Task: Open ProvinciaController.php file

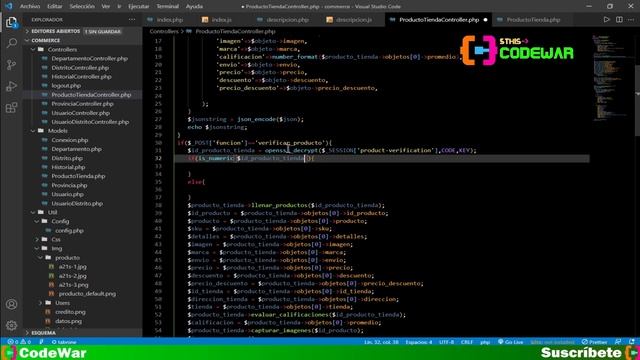Action: (82, 104)
